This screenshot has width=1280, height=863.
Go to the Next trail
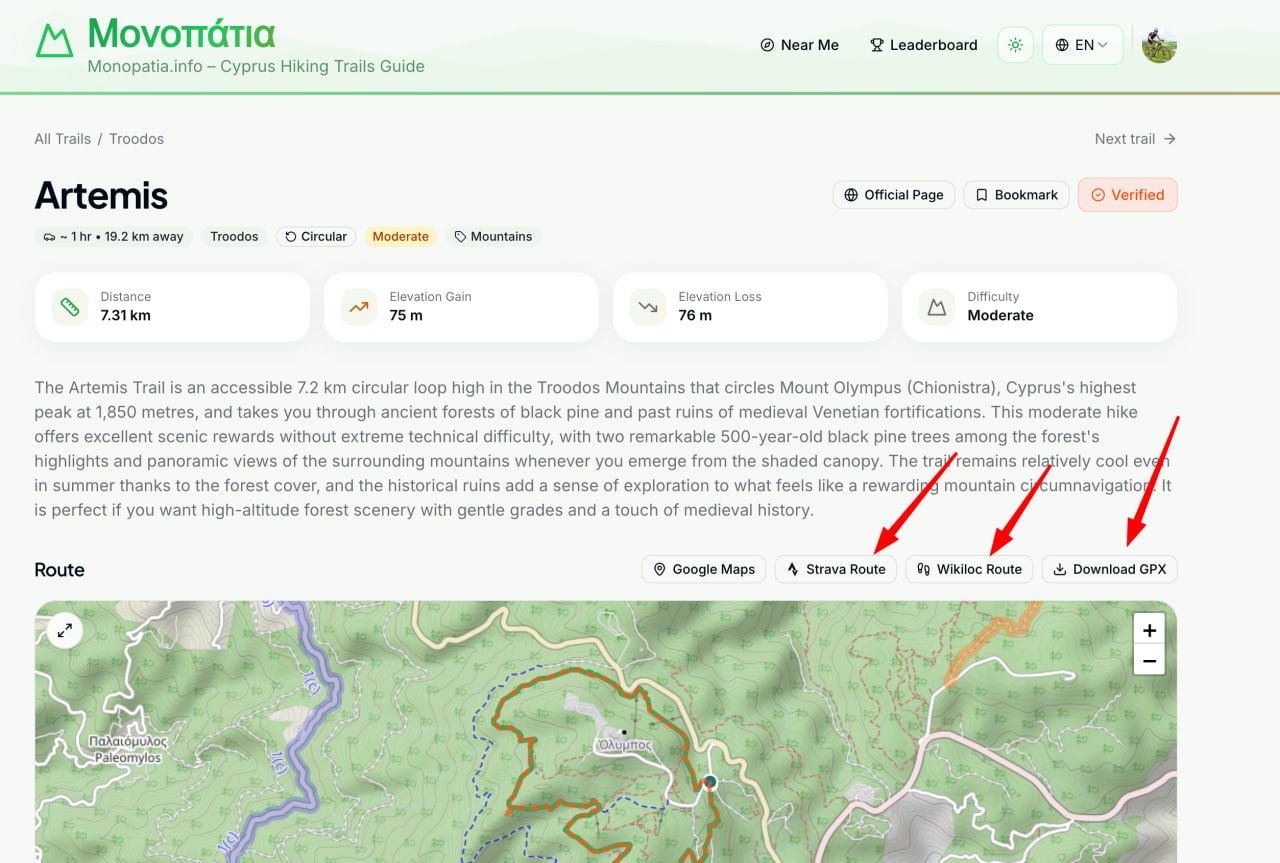click(1135, 139)
